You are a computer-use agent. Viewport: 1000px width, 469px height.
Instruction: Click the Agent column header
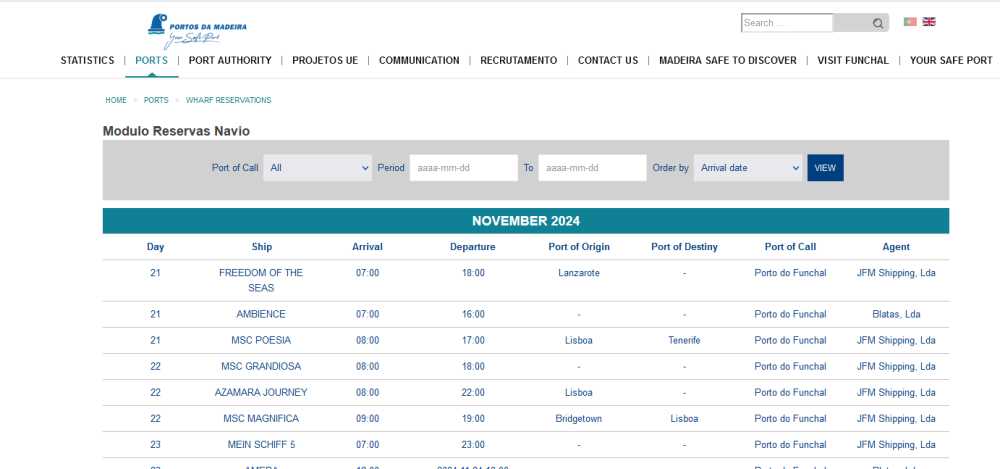(896, 247)
